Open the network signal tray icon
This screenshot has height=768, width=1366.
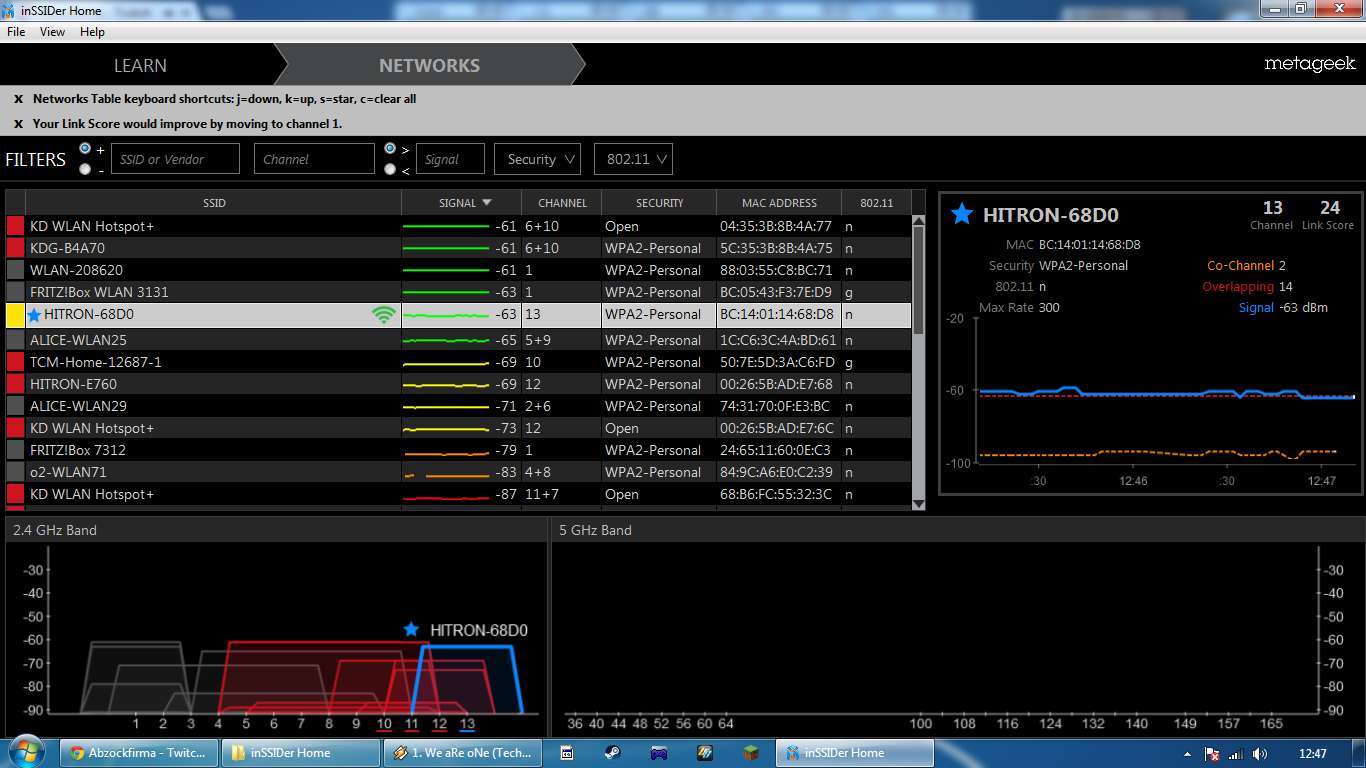(x=1236, y=754)
